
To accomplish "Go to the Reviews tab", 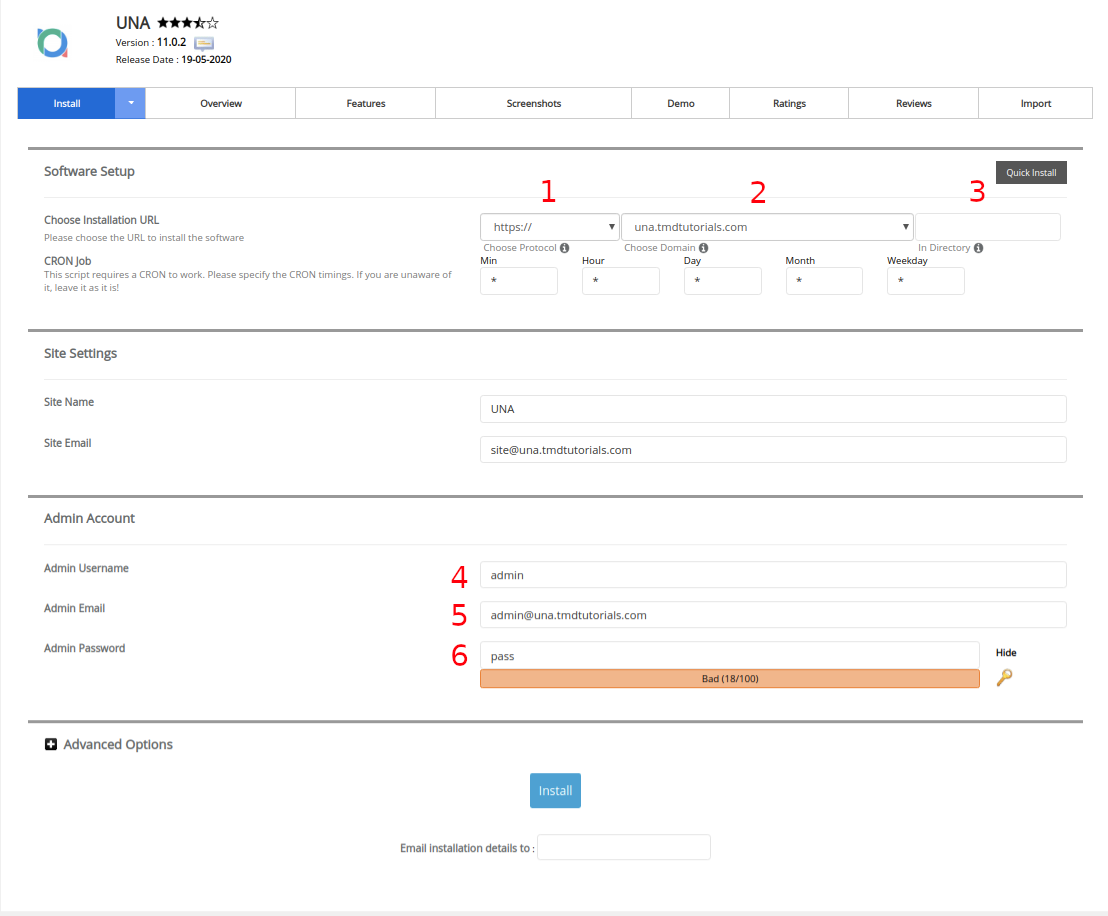I will click(x=913, y=103).
